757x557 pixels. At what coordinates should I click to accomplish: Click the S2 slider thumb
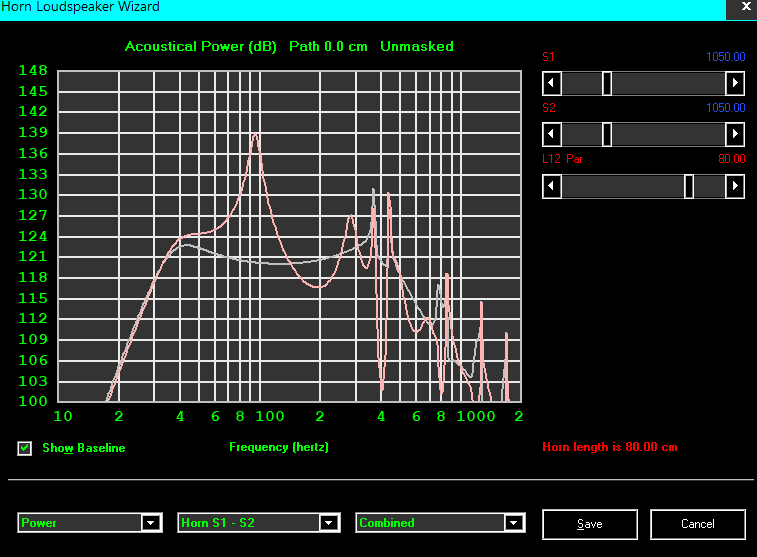pos(607,134)
